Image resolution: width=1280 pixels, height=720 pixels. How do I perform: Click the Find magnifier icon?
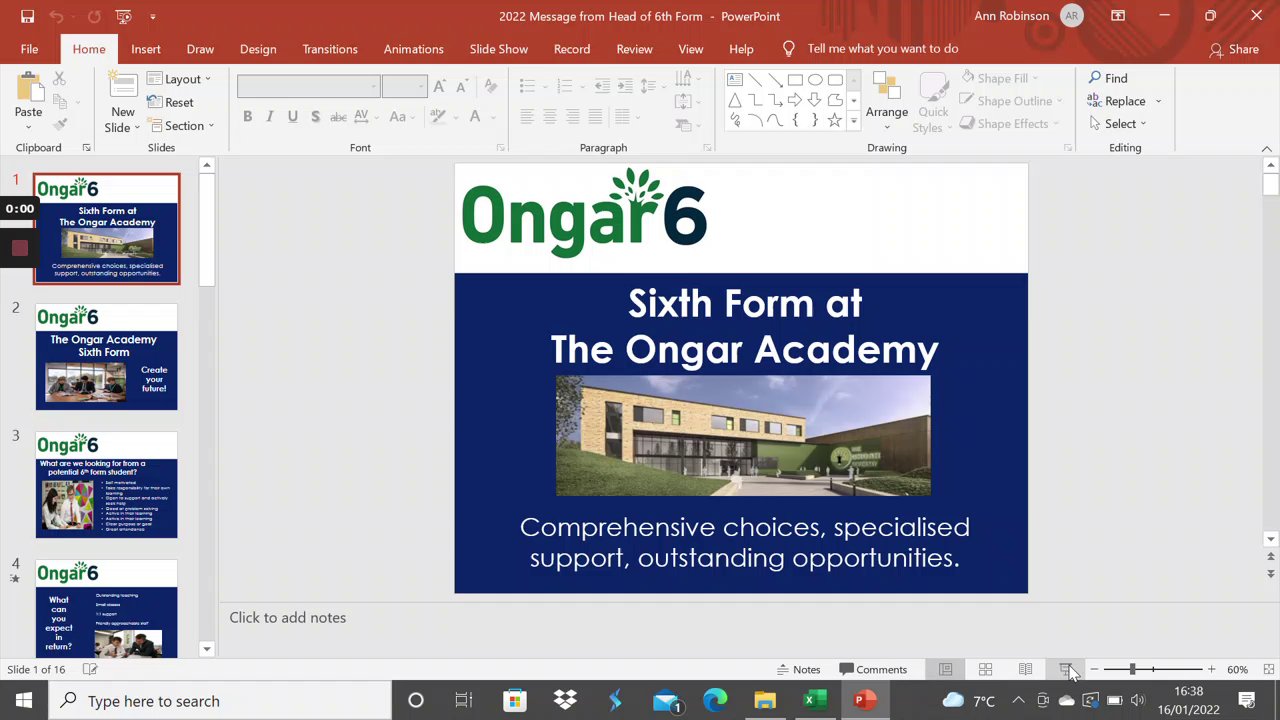click(1095, 78)
